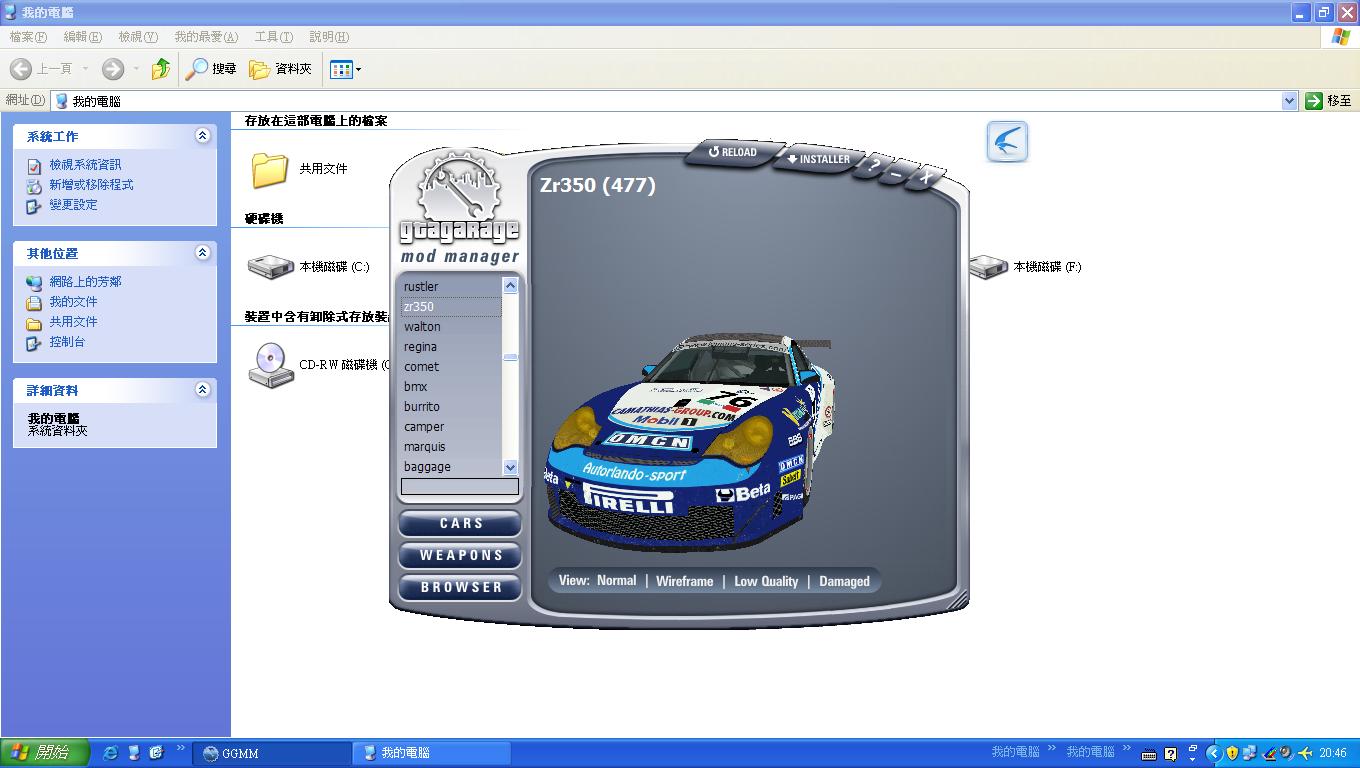Select regina in the car list
1360x768 pixels.
tap(451, 347)
